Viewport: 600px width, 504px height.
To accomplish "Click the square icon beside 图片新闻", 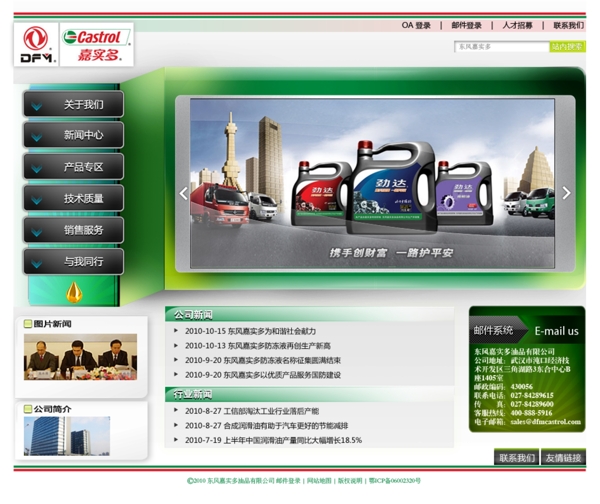I will click(28, 324).
